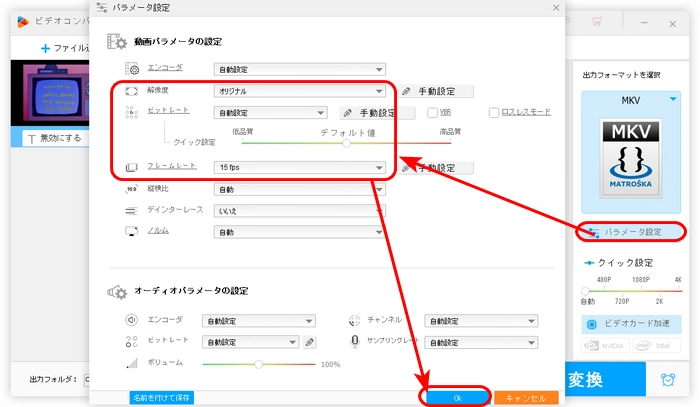This screenshot has width=700, height=407.
Task: Open the 解像度 dropdown showing オリジナル
Action: point(300,91)
